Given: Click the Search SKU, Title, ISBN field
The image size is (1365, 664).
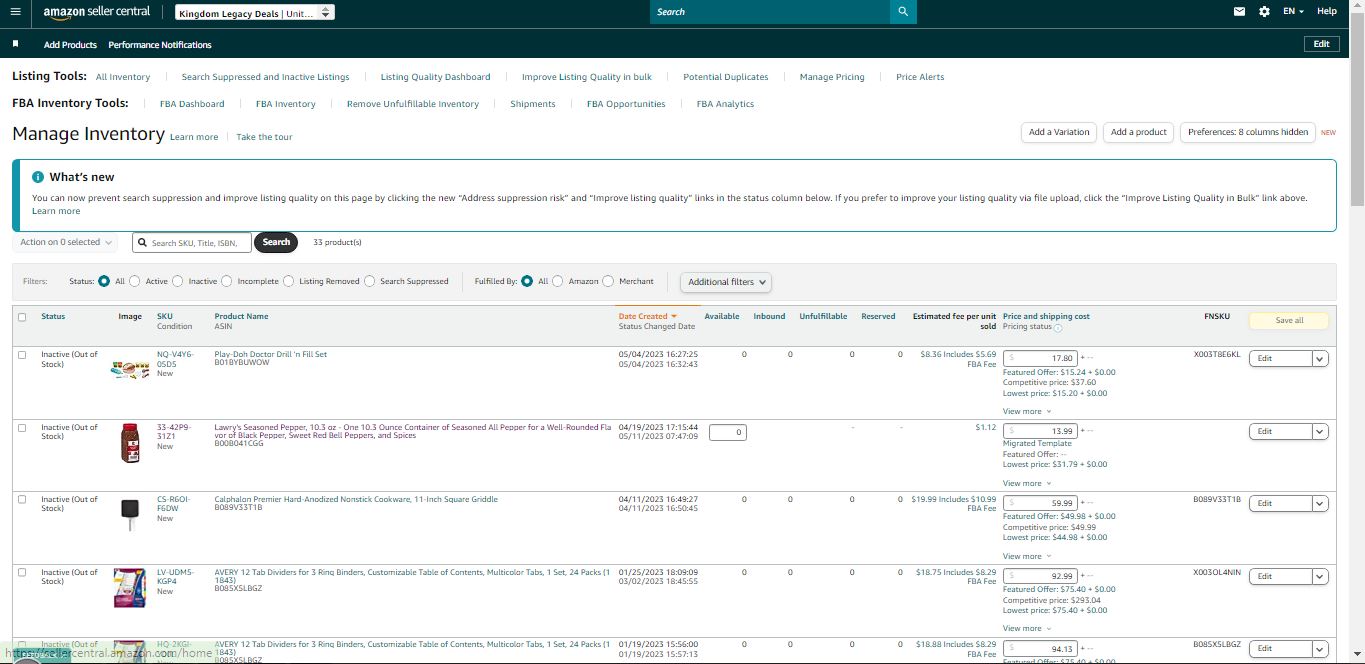Looking at the screenshot, I should pyautogui.click(x=192, y=242).
